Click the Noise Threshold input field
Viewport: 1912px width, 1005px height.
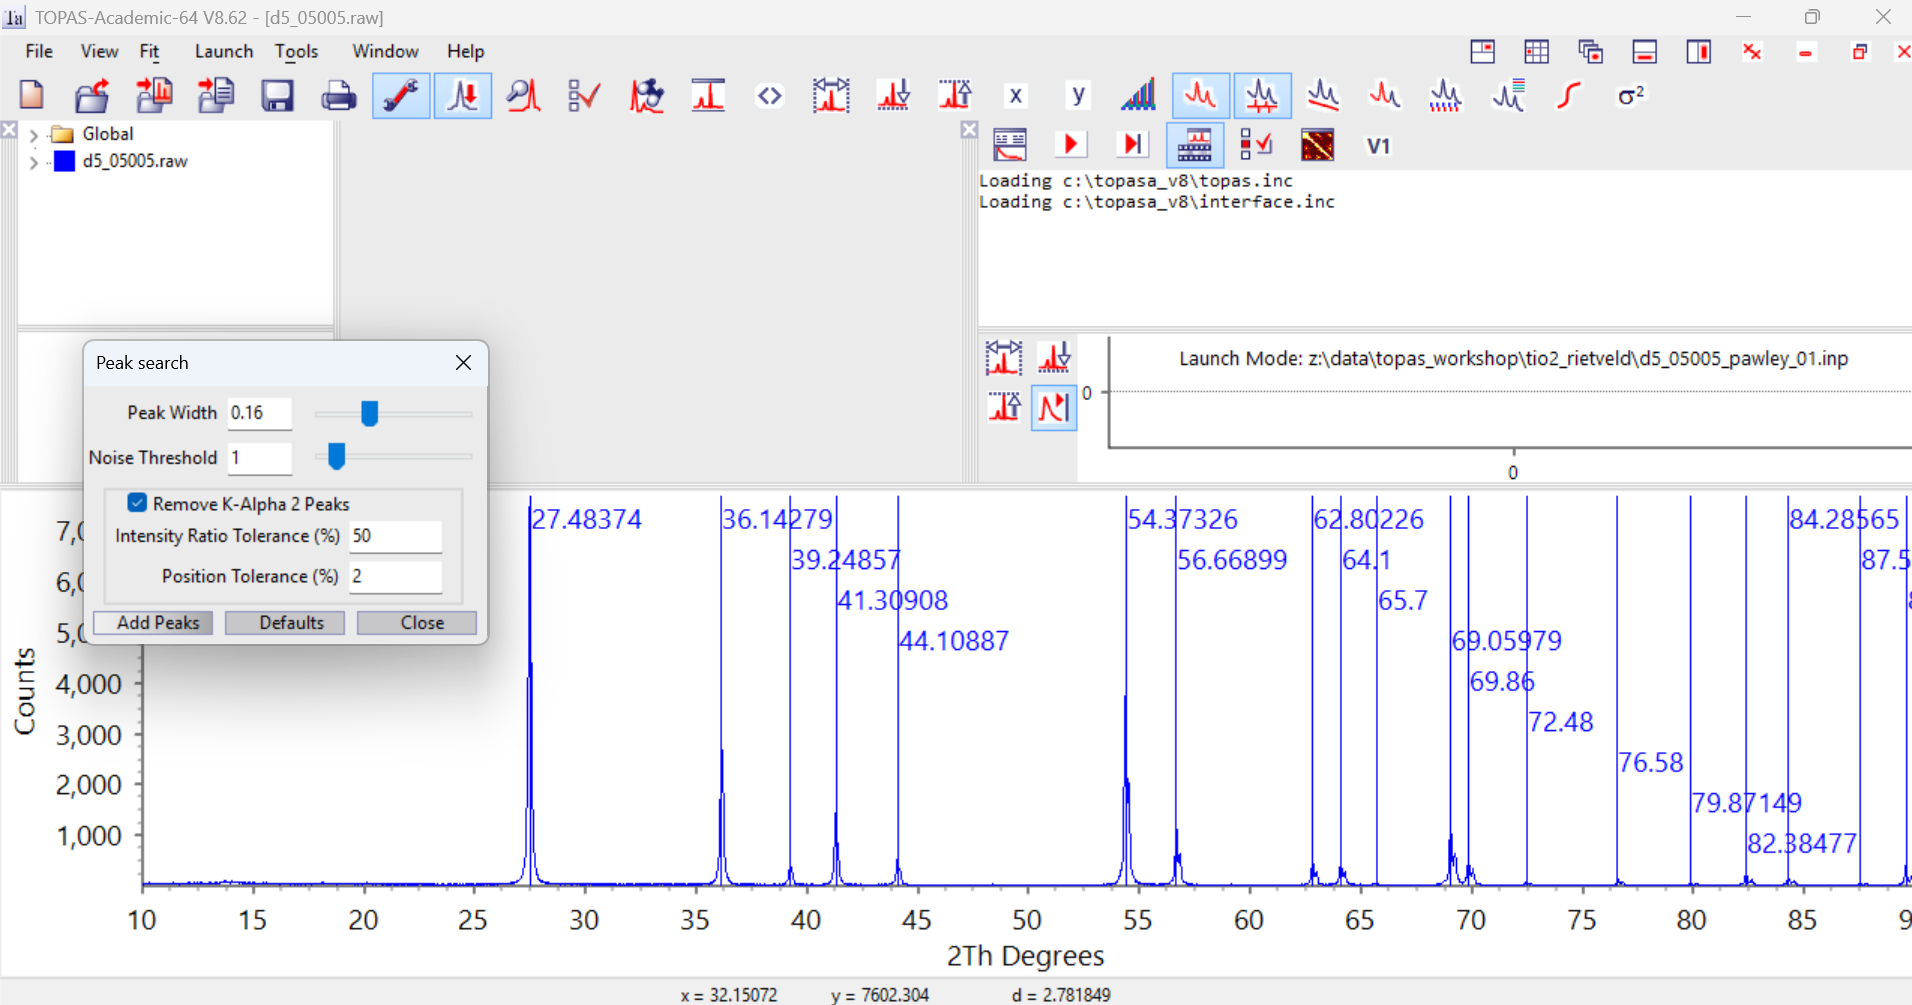click(x=259, y=458)
